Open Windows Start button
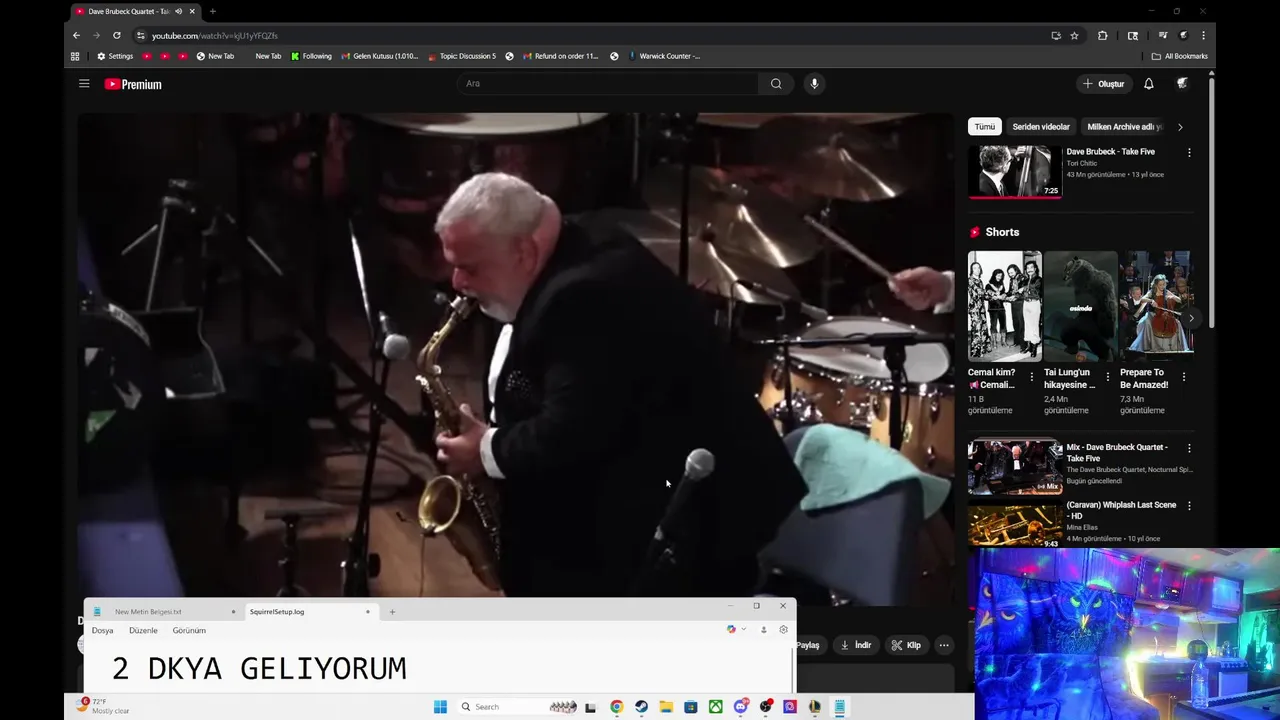Image resolution: width=1280 pixels, height=720 pixels. [440, 707]
